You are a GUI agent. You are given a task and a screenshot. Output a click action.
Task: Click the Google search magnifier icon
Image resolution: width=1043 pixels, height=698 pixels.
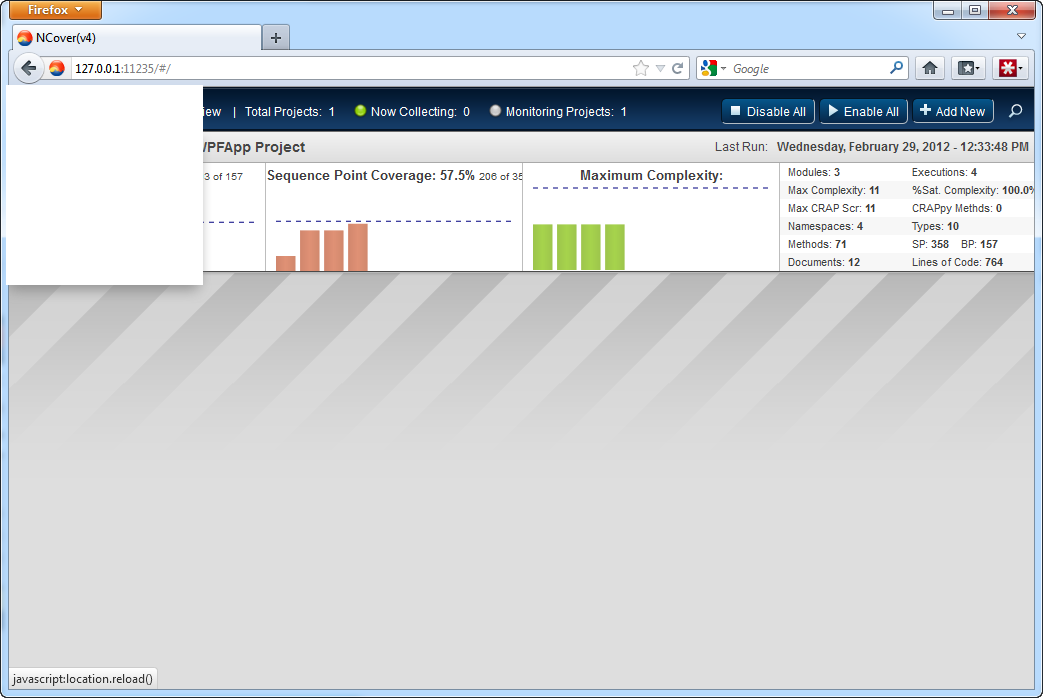point(896,68)
